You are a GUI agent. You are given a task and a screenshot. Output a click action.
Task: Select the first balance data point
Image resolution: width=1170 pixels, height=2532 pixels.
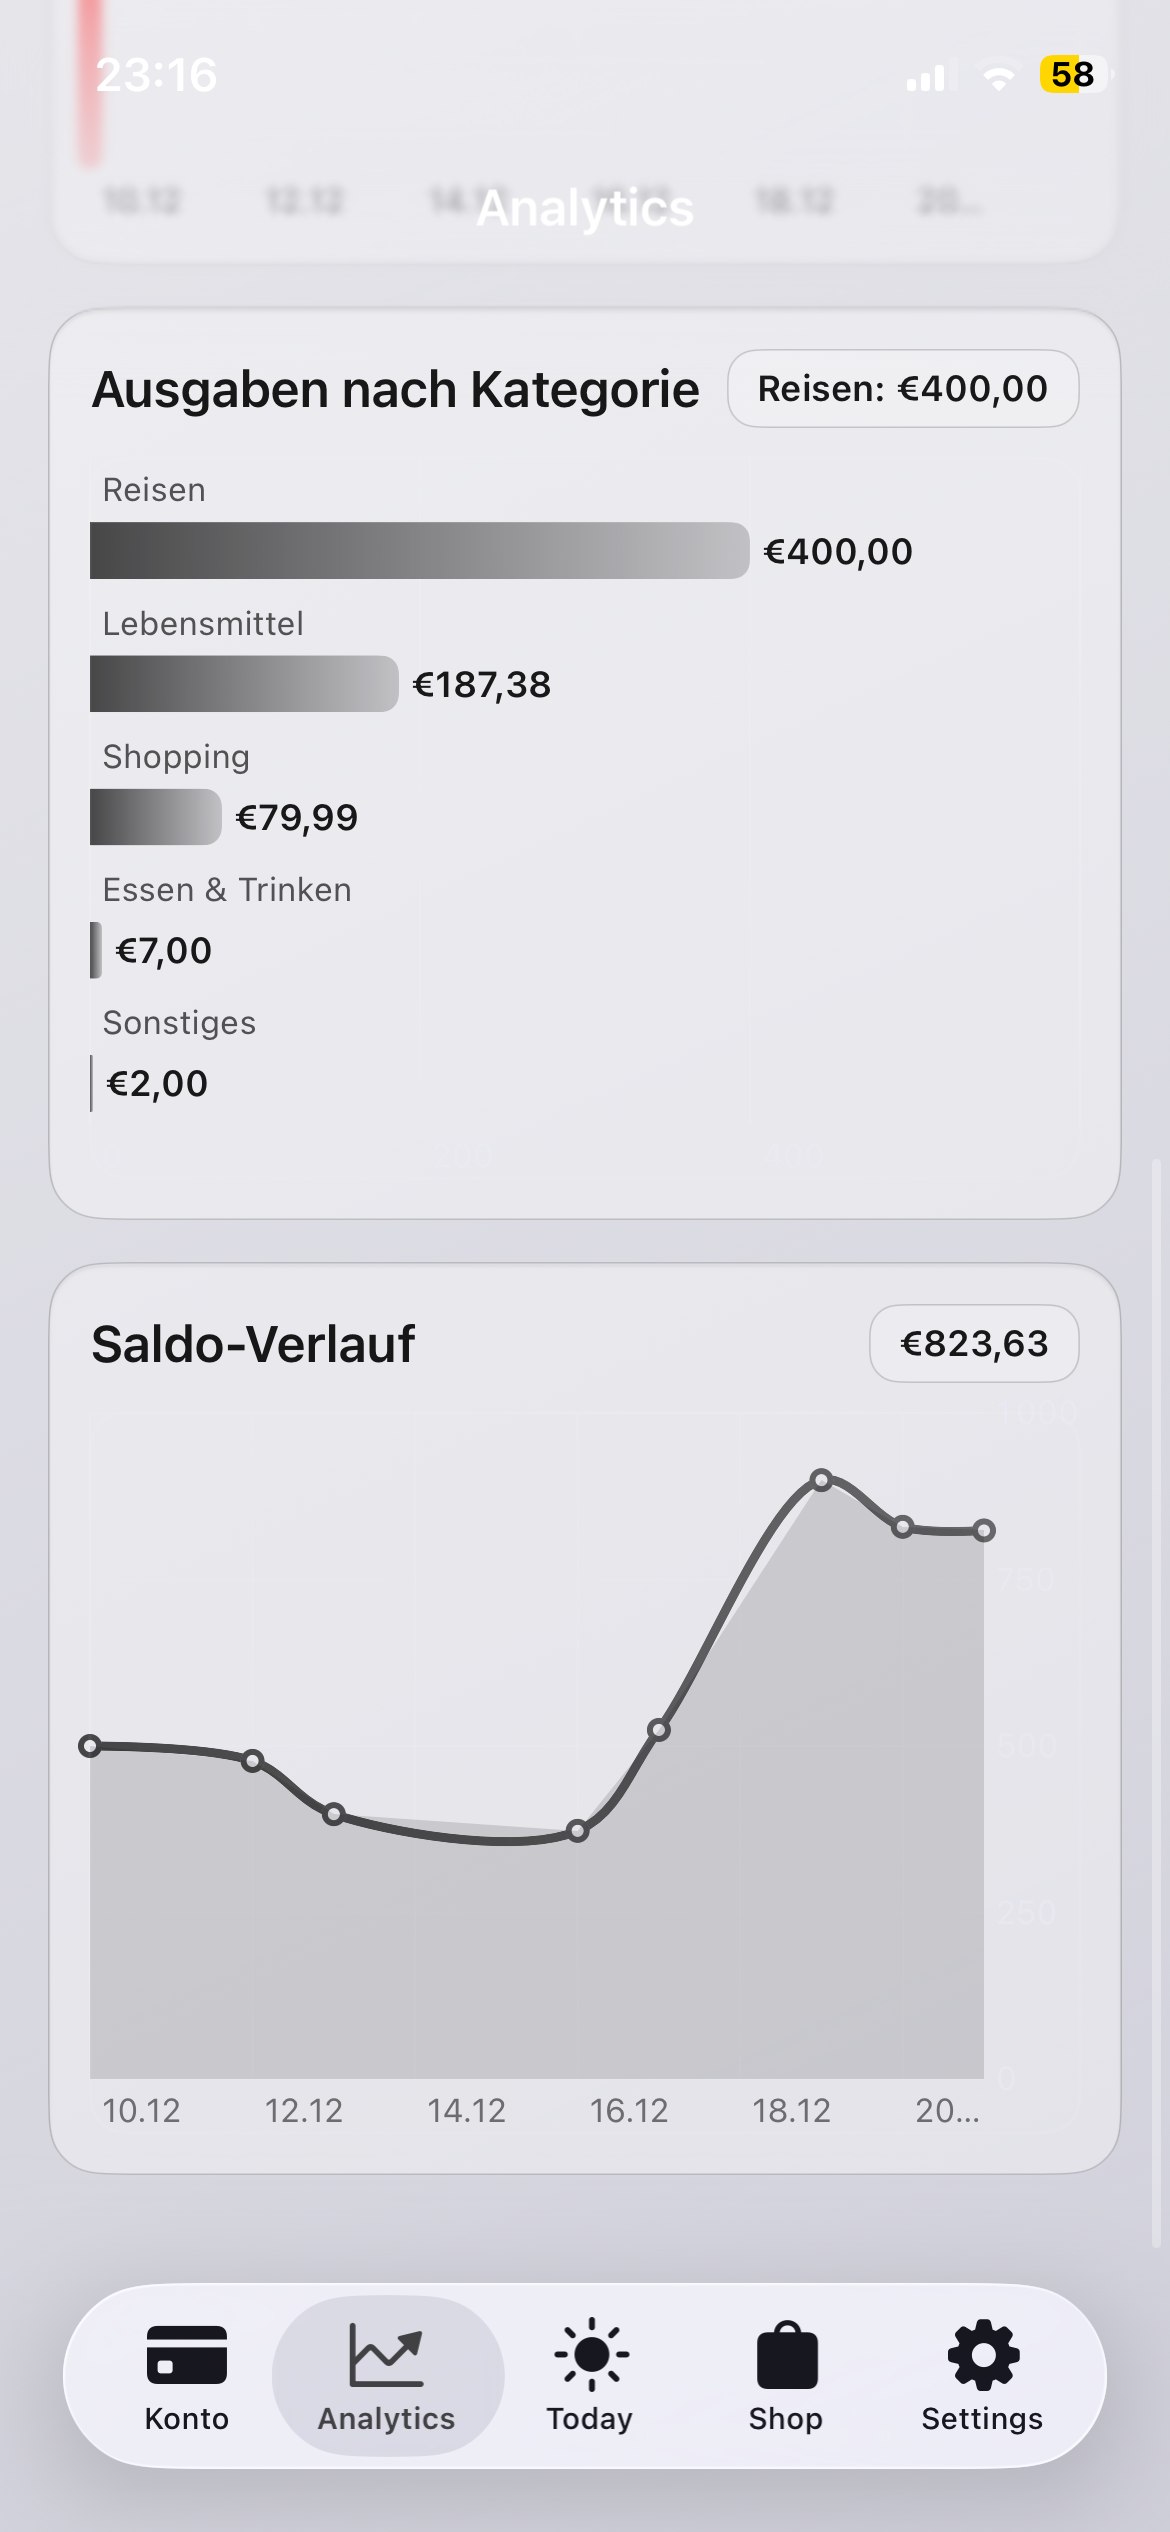coord(90,1746)
